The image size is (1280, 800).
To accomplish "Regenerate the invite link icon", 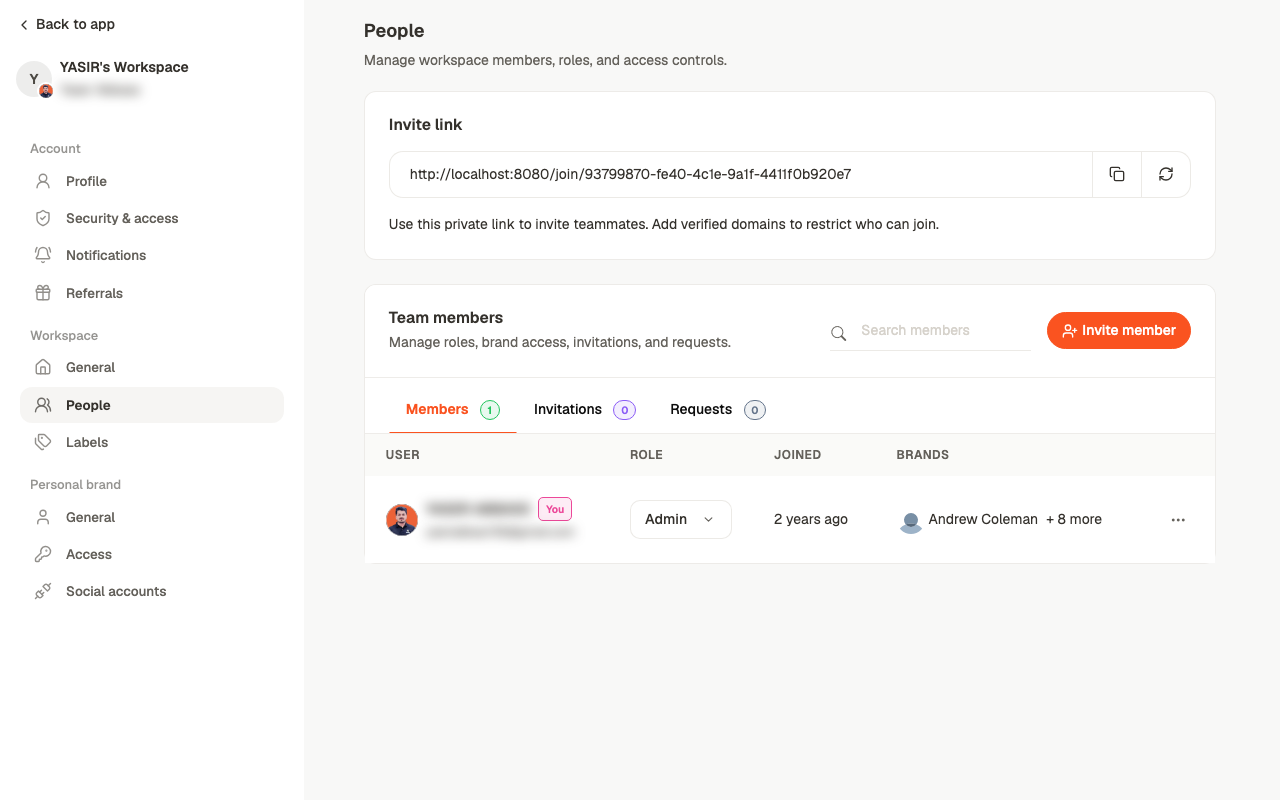I will pyautogui.click(x=1166, y=174).
